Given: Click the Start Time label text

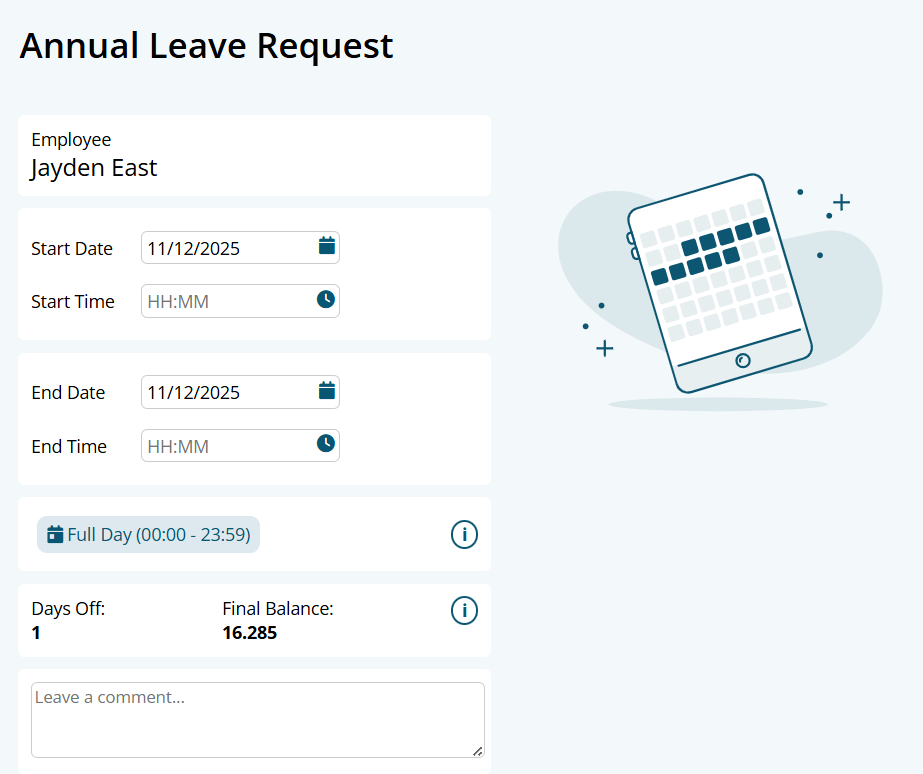Looking at the screenshot, I should pyautogui.click(x=73, y=301).
